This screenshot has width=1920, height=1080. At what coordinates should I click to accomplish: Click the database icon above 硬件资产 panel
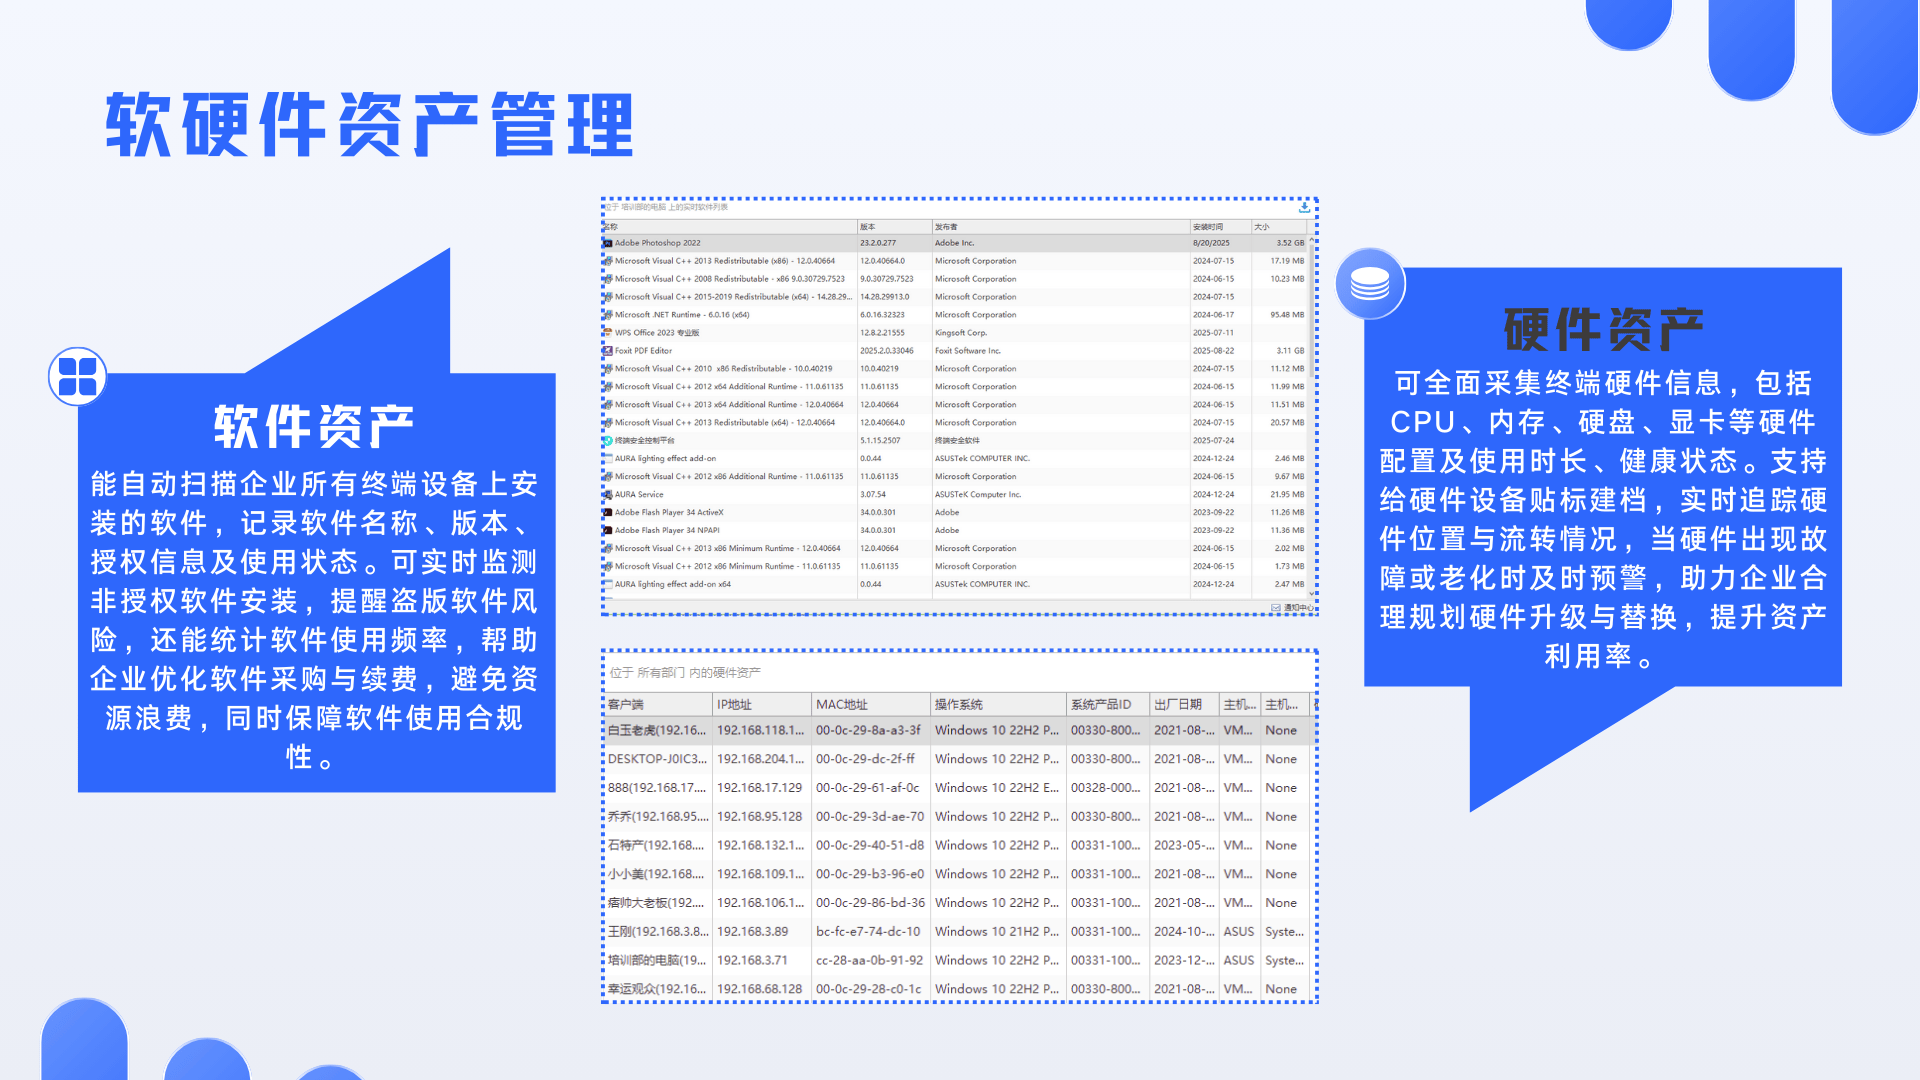click(1370, 283)
